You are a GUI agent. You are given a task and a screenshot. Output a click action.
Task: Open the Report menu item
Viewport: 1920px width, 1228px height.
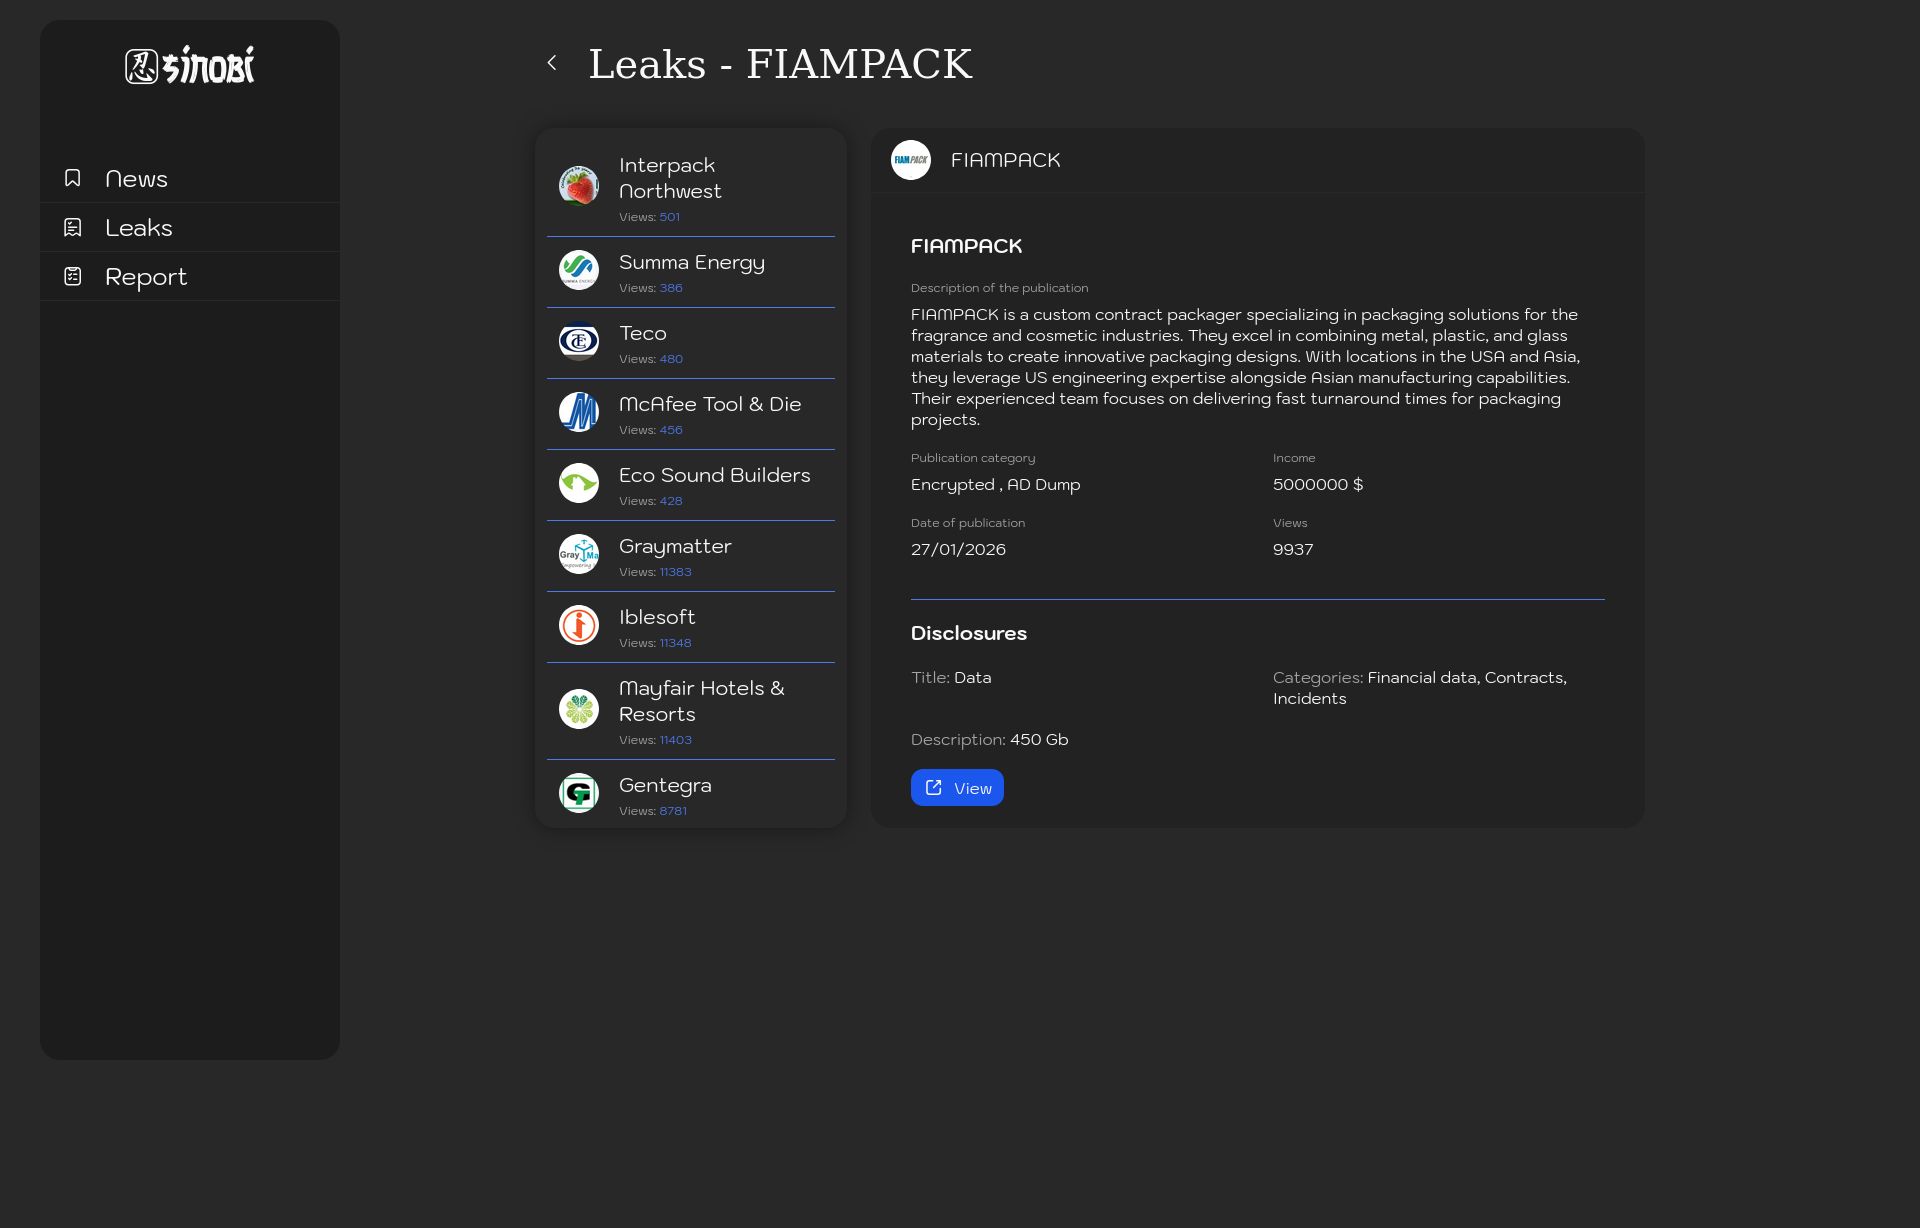(x=146, y=277)
